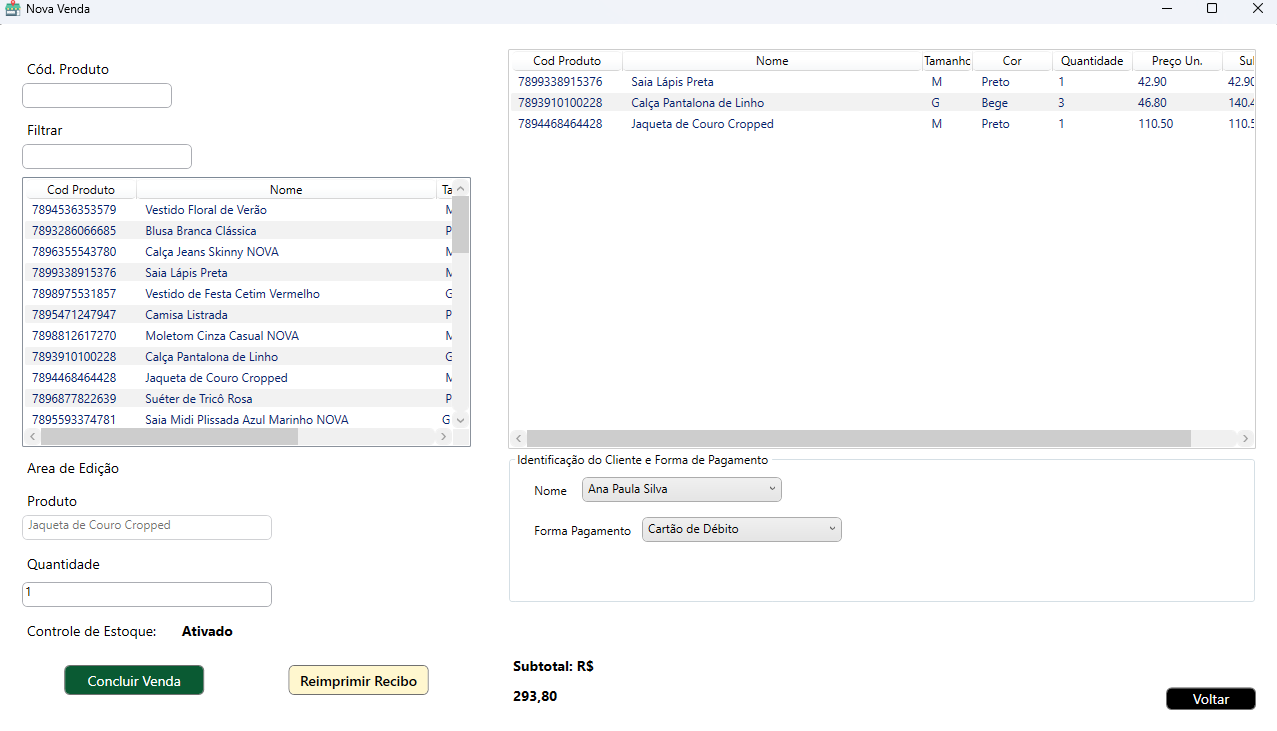Screen dimensions: 1277x731
Task: Click the subtotal value 293,80
Action: 535,696
